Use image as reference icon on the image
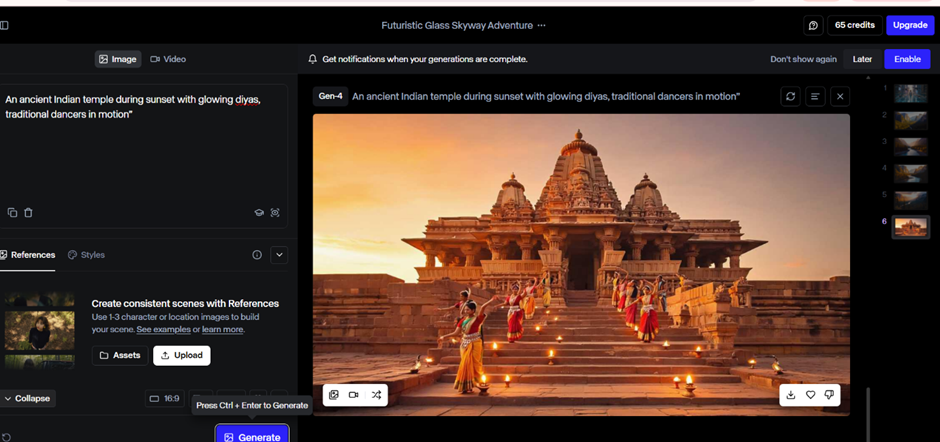The image size is (940, 442). click(x=335, y=395)
